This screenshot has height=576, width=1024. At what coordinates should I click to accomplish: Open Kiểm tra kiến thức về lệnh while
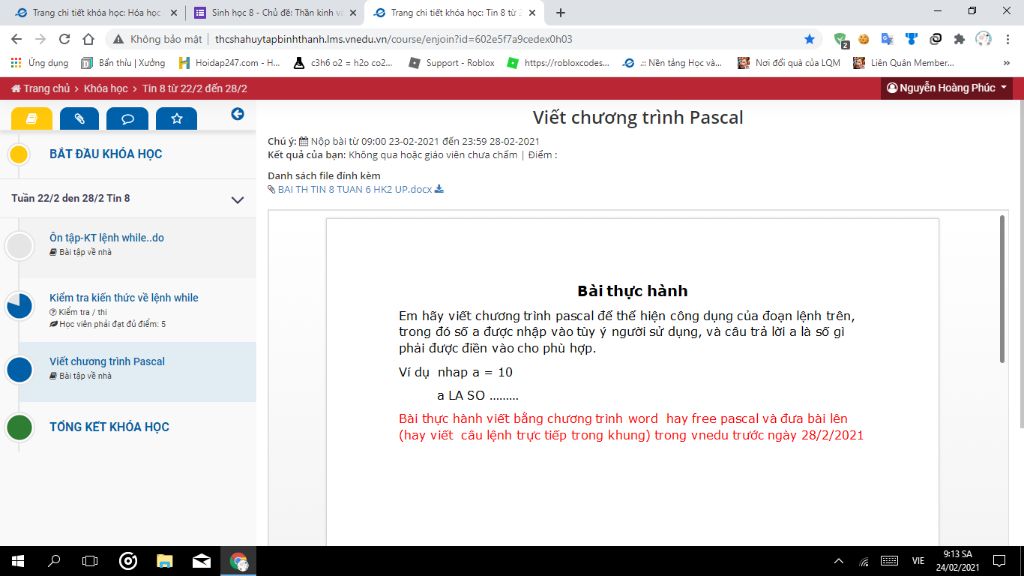click(123, 298)
